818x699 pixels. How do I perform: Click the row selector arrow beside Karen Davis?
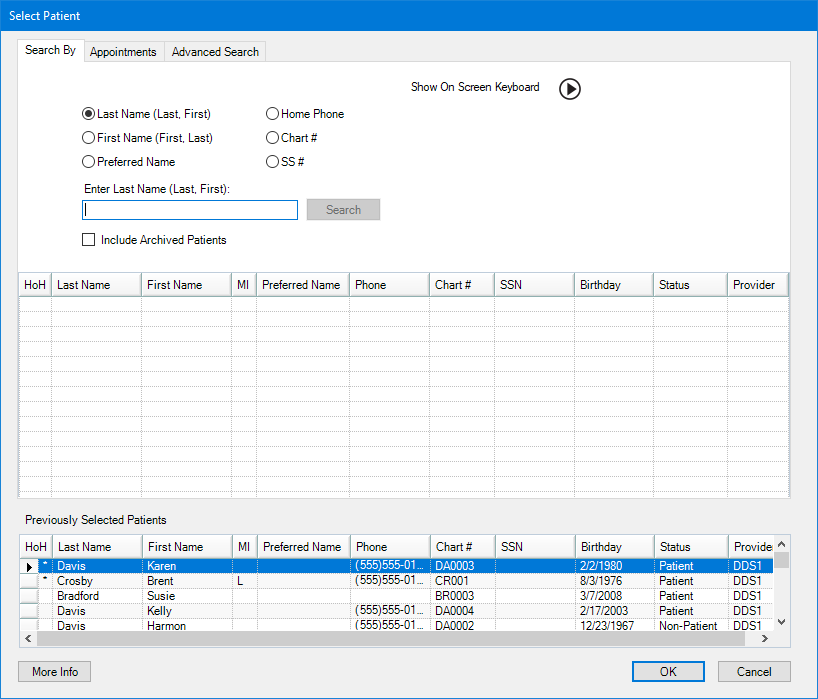click(29, 566)
